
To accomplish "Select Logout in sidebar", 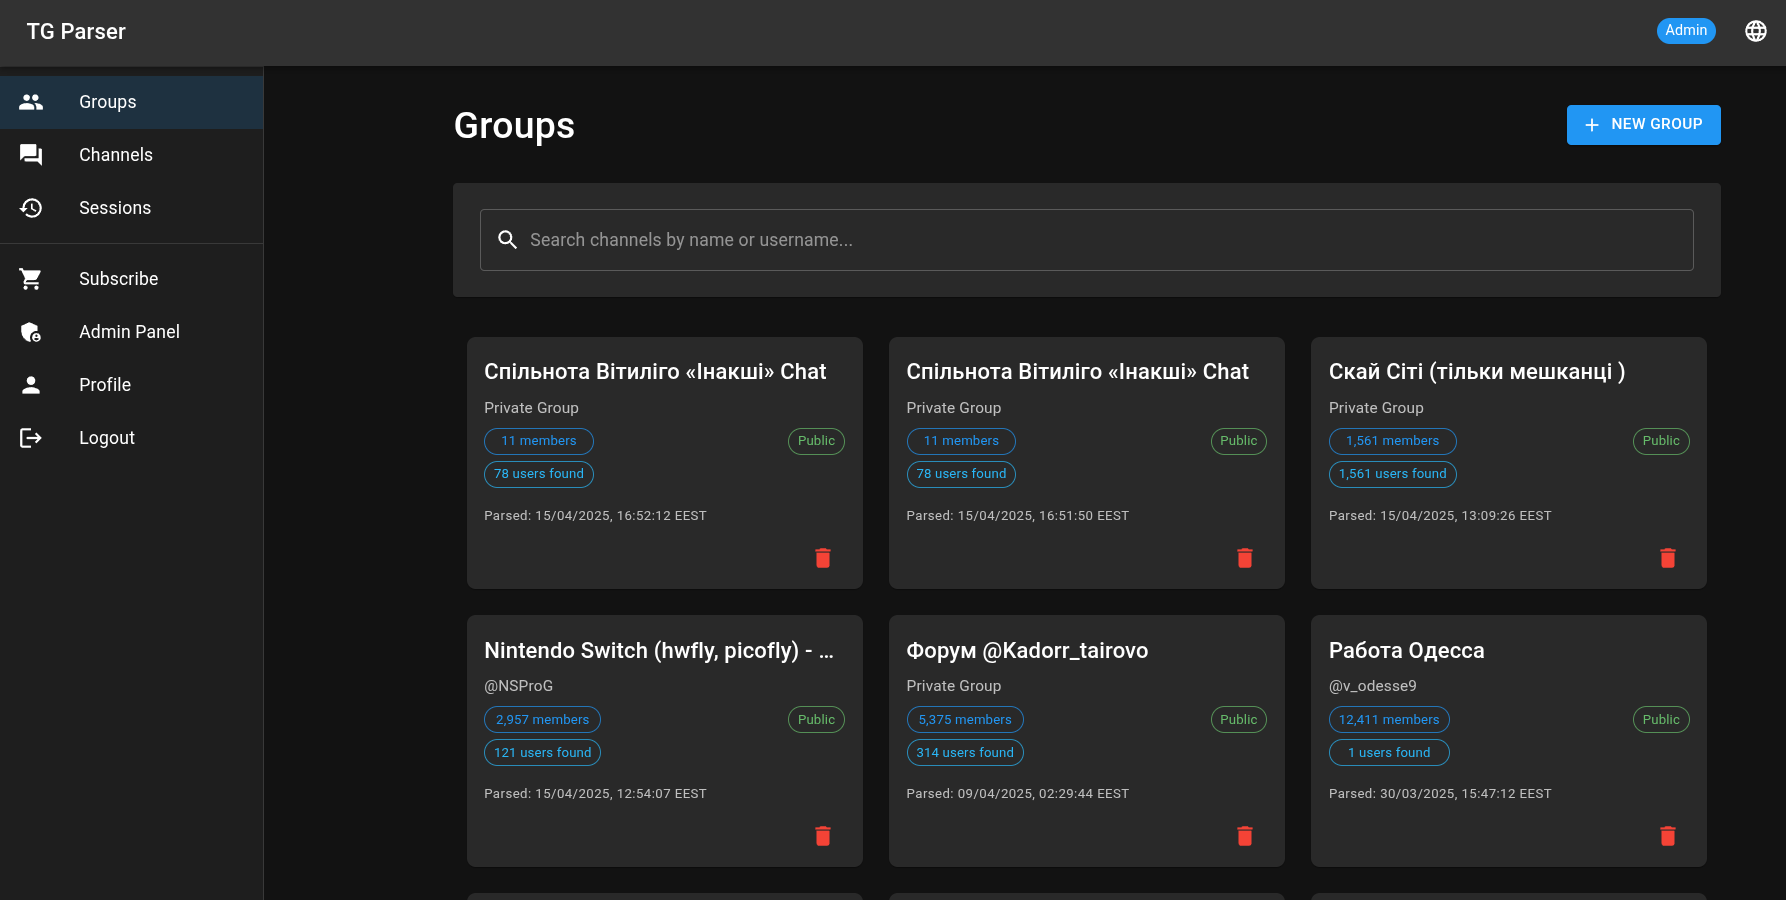I will [132, 438].
